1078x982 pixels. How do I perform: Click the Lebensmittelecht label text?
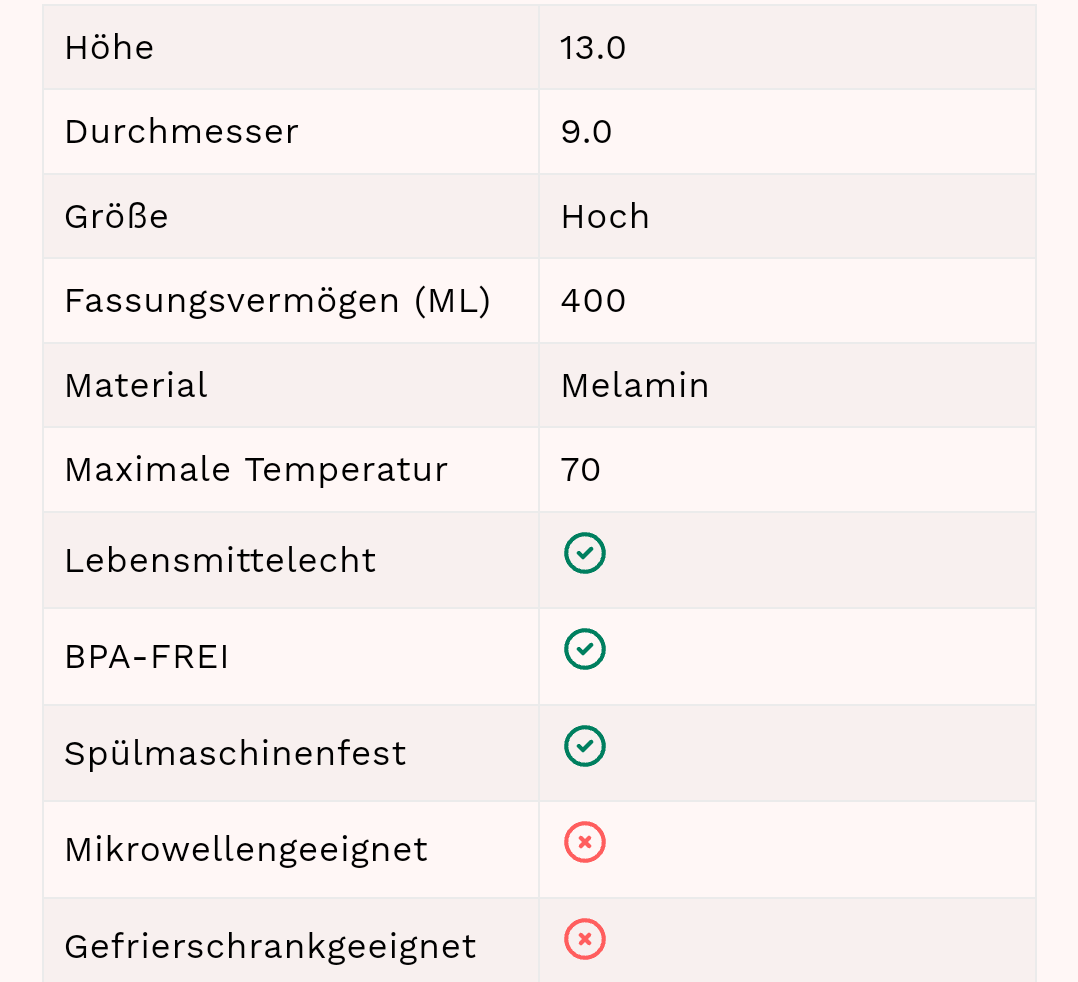click(x=220, y=561)
